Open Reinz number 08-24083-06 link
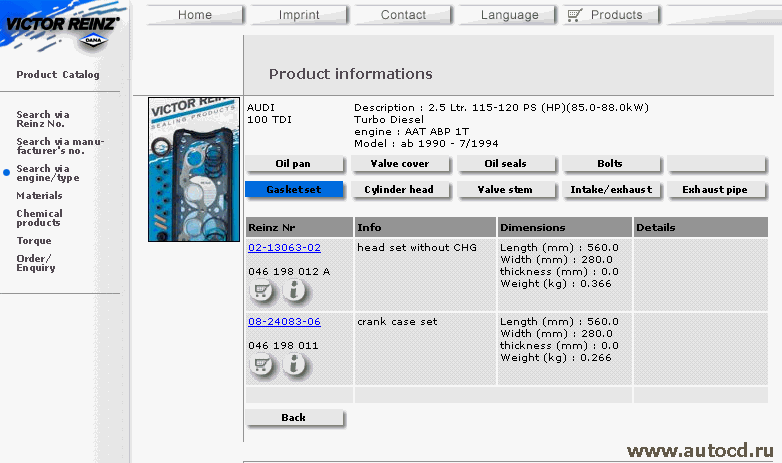This screenshot has width=782, height=463. point(284,322)
